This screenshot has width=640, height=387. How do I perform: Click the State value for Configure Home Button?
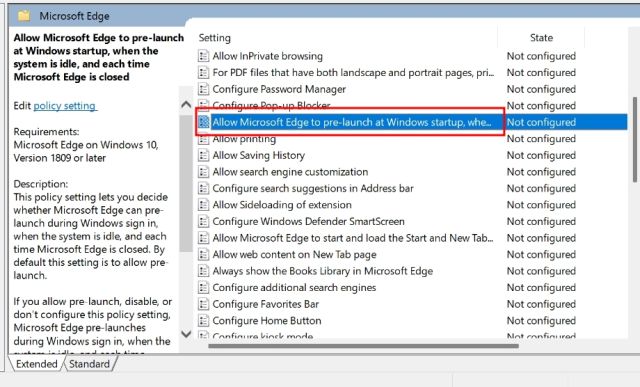[541, 320]
